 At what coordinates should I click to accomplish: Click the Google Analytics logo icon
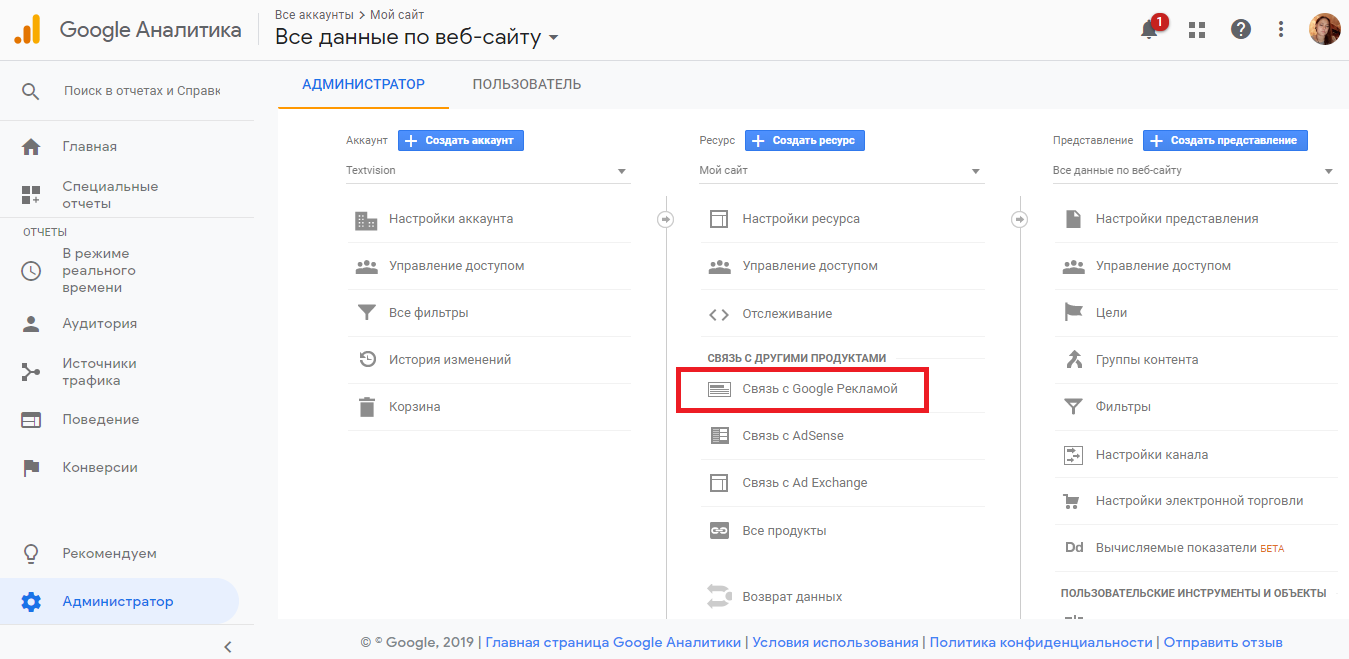27,29
